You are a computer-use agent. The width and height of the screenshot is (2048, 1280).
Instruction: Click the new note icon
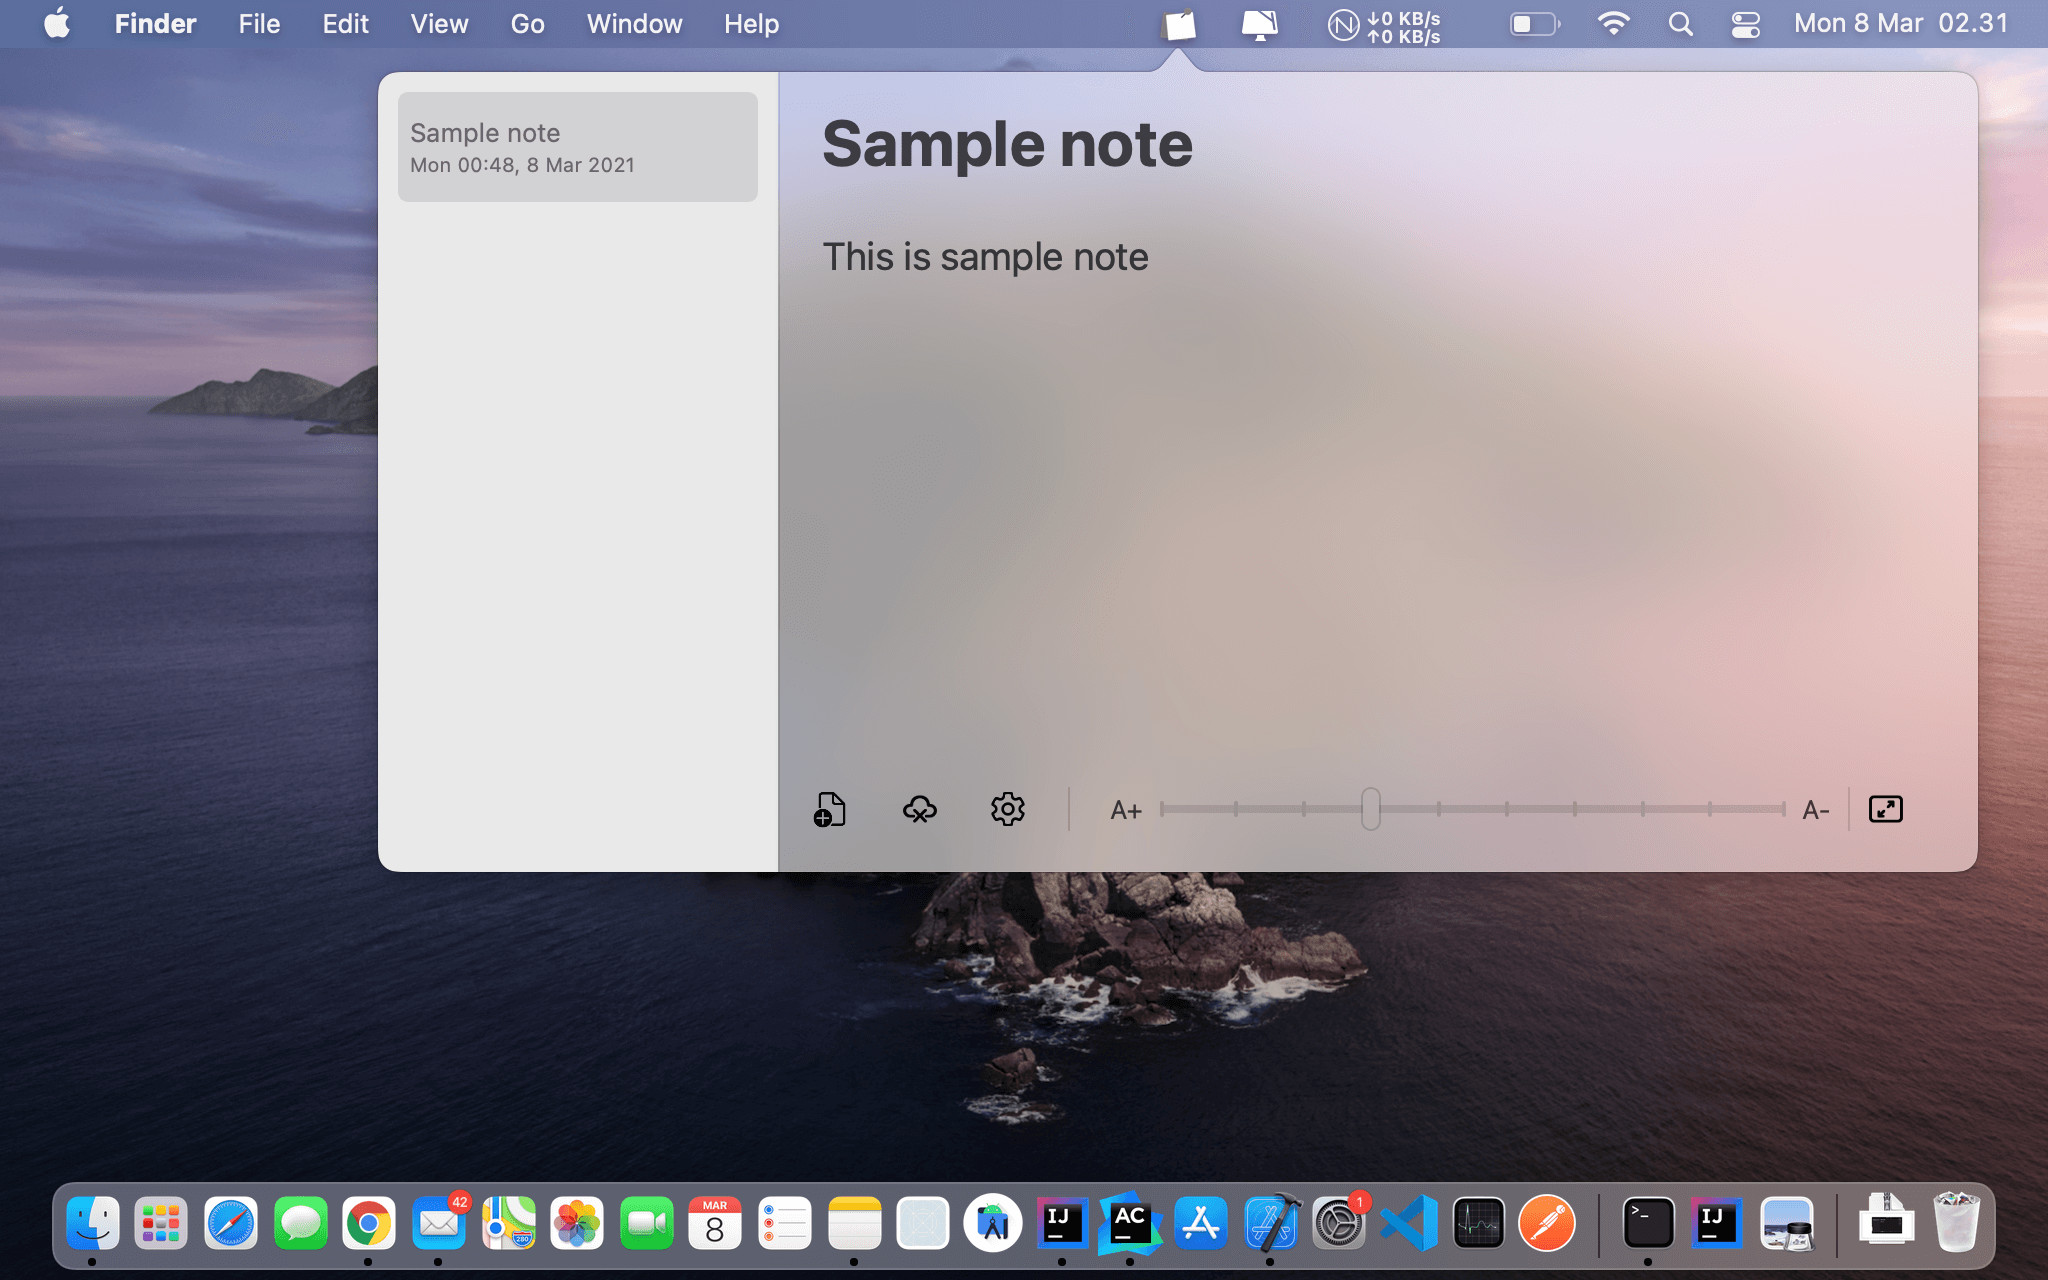click(x=830, y=809)
